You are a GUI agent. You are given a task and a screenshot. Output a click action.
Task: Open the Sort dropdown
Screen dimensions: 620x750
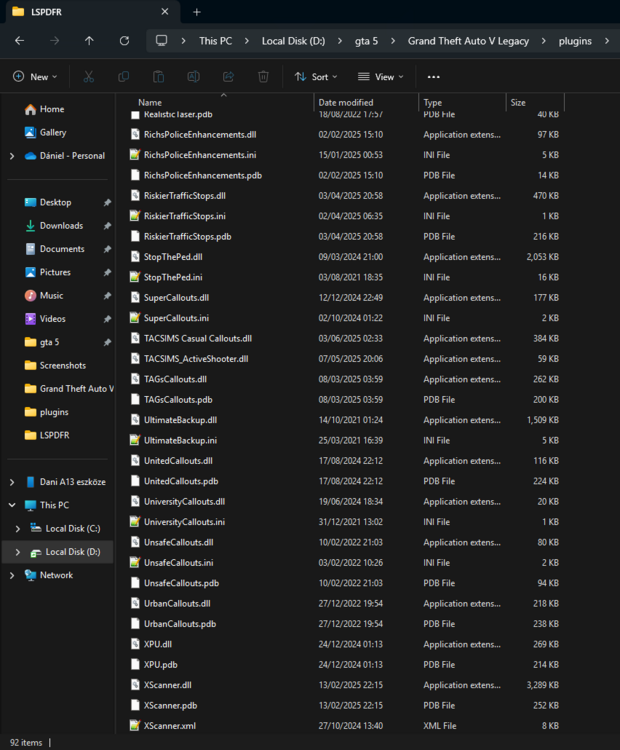point(316,77)
